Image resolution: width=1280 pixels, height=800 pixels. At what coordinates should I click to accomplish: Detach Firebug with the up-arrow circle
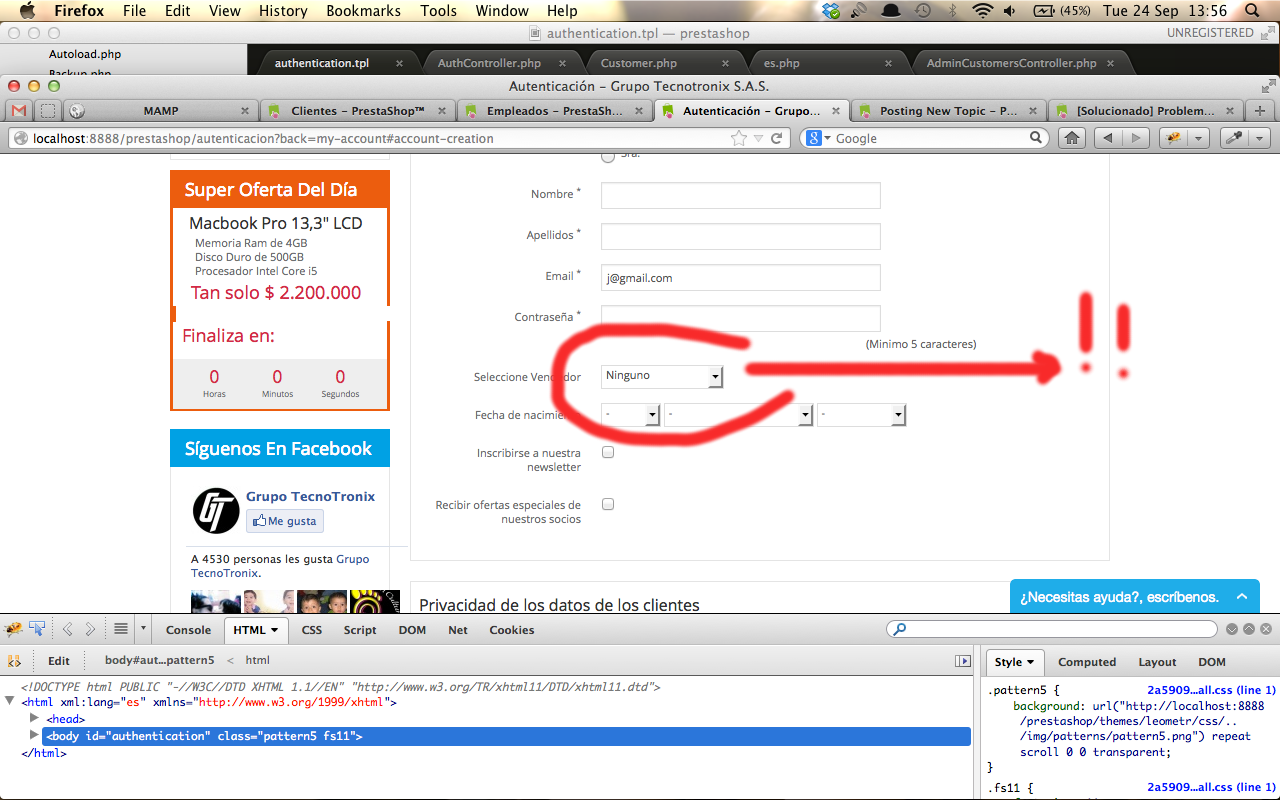click(x=1249, y=629)
